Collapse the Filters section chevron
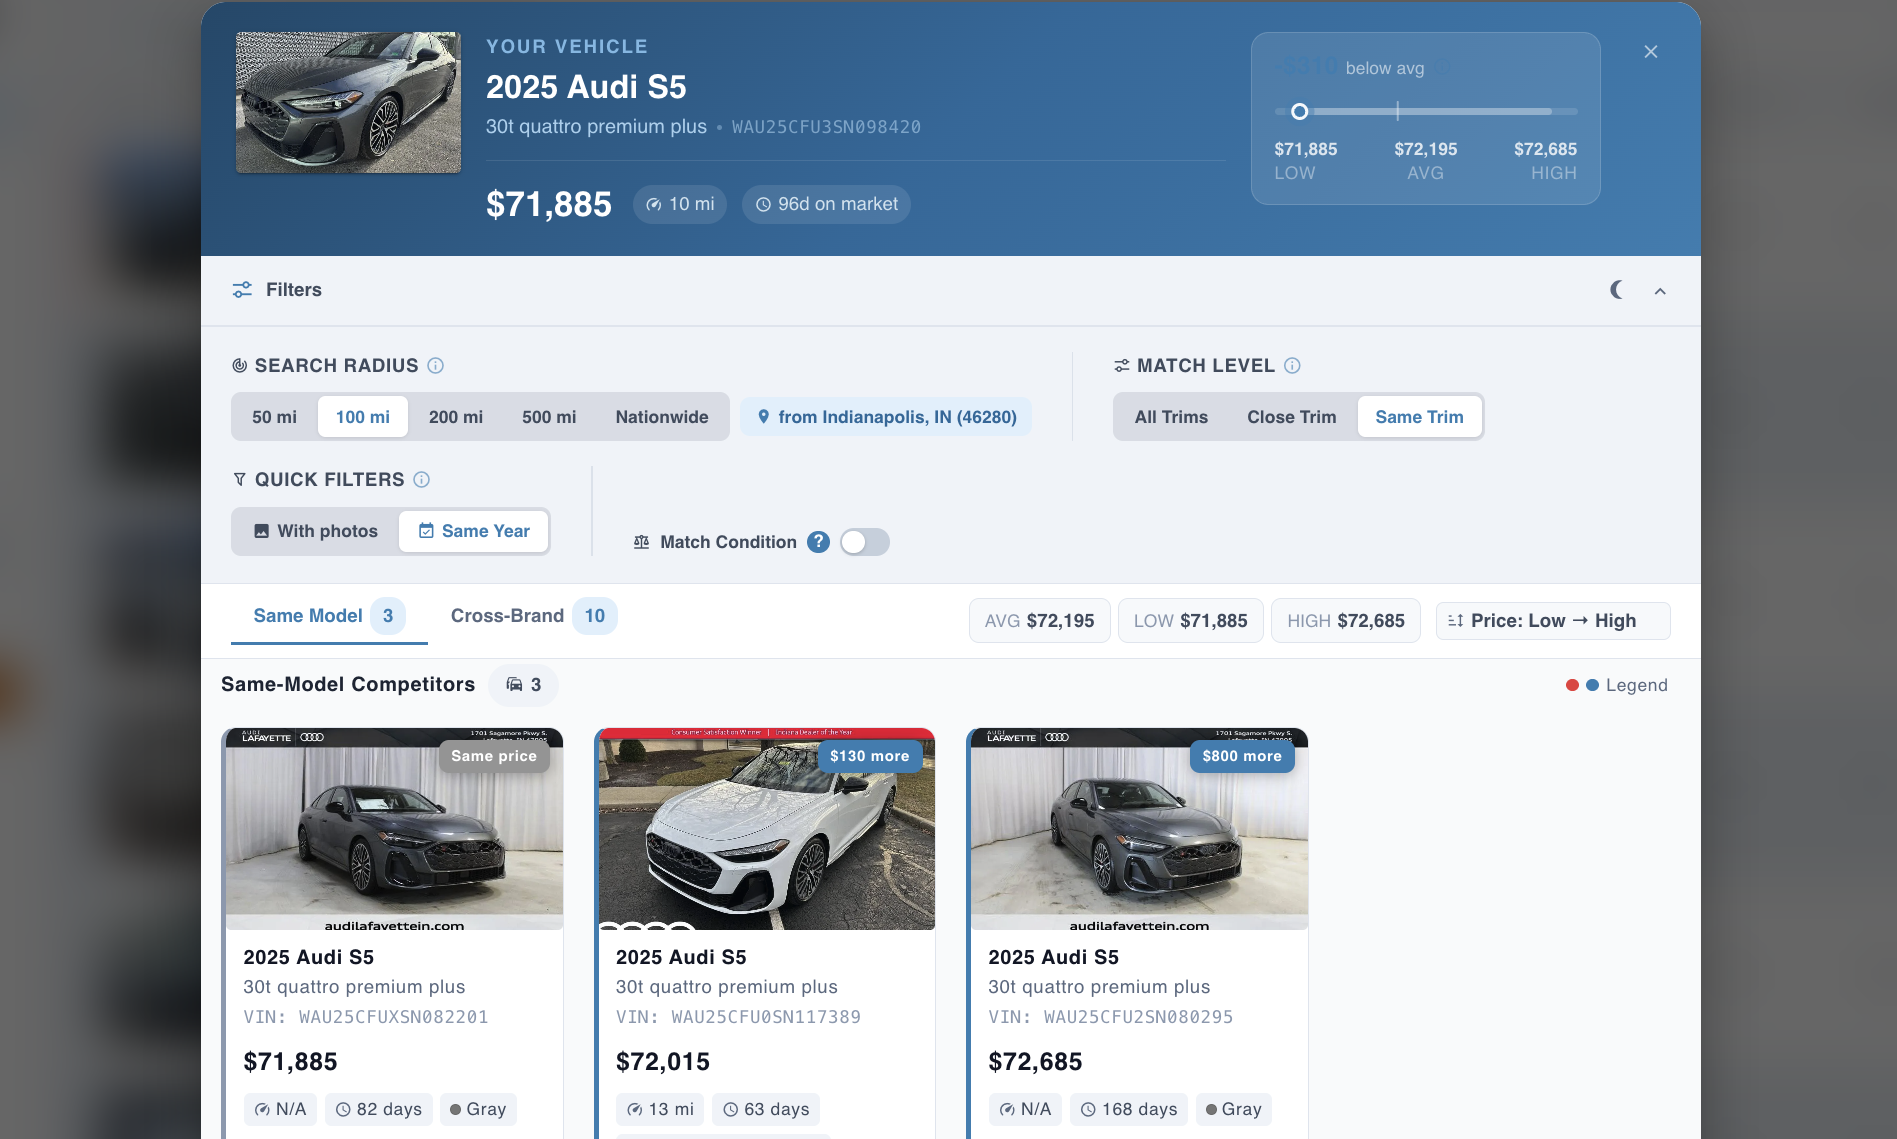 tap(1660, 291)
